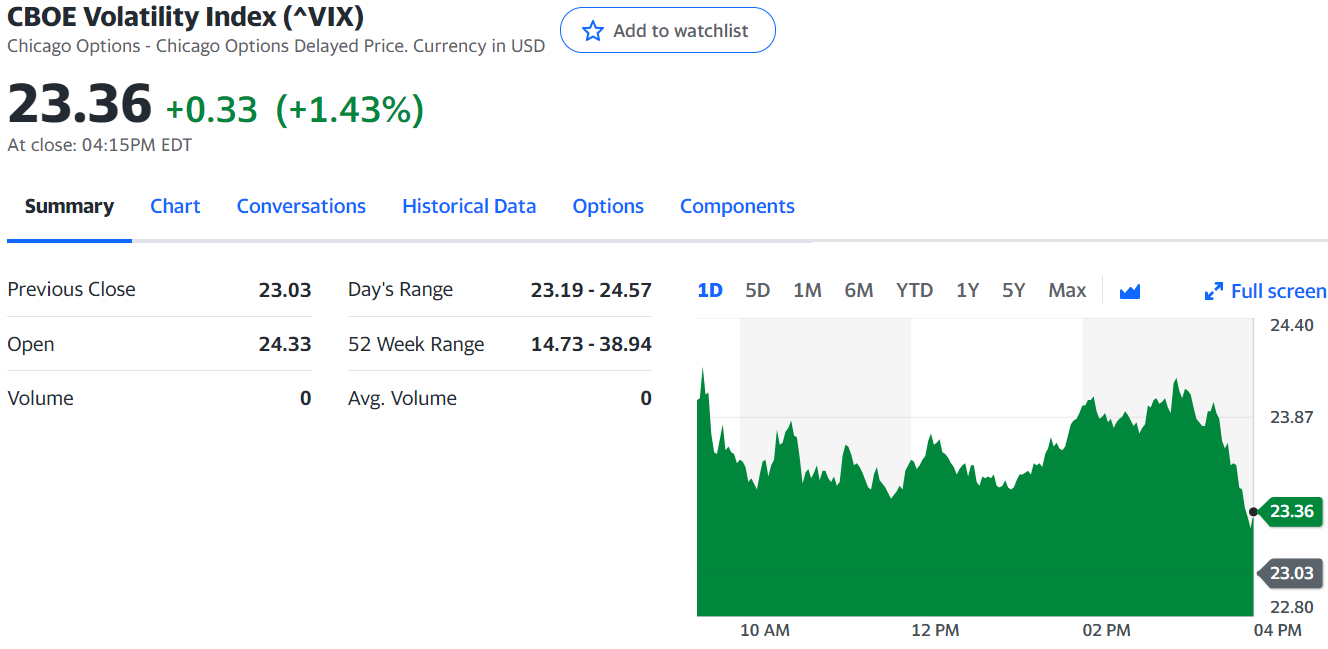Switch to the Chart tab

click(175, 206)
